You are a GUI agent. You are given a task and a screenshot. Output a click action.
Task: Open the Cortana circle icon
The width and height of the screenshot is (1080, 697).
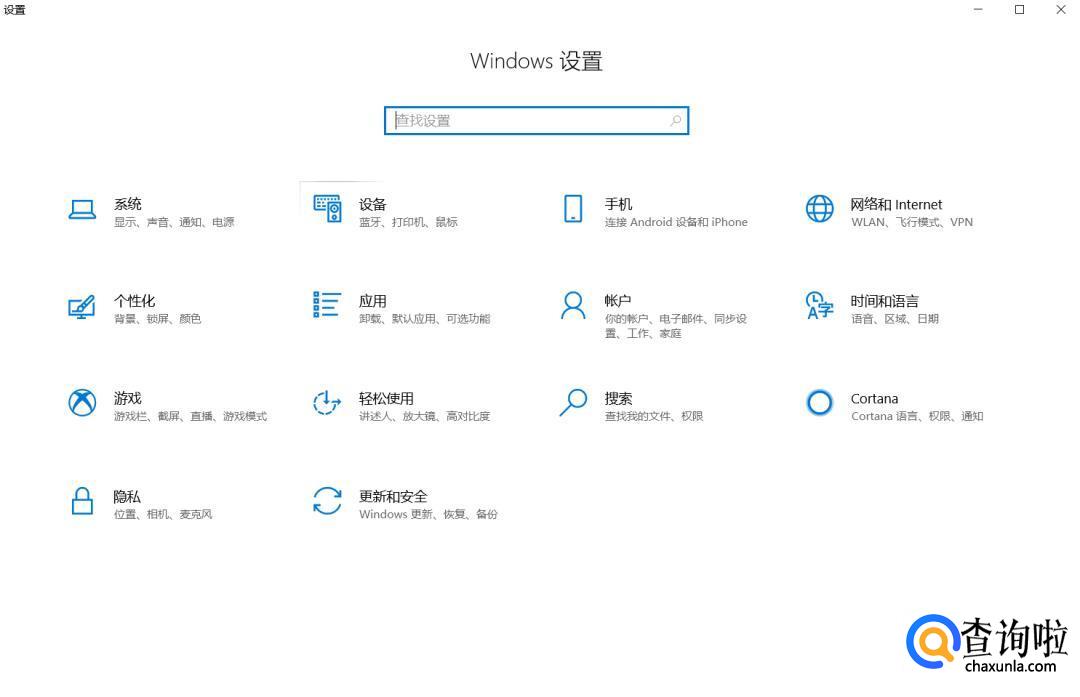pyautogui.click(x=819, y=403)
